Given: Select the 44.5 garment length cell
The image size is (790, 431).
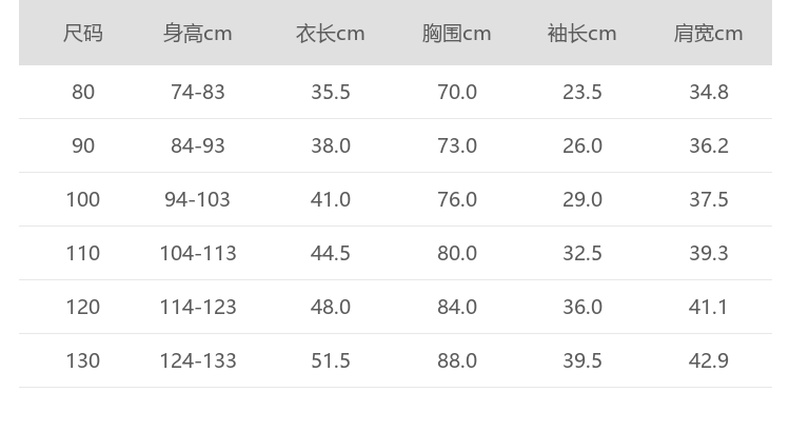Looking at the screenshot, I should click(x=330, y=254).
